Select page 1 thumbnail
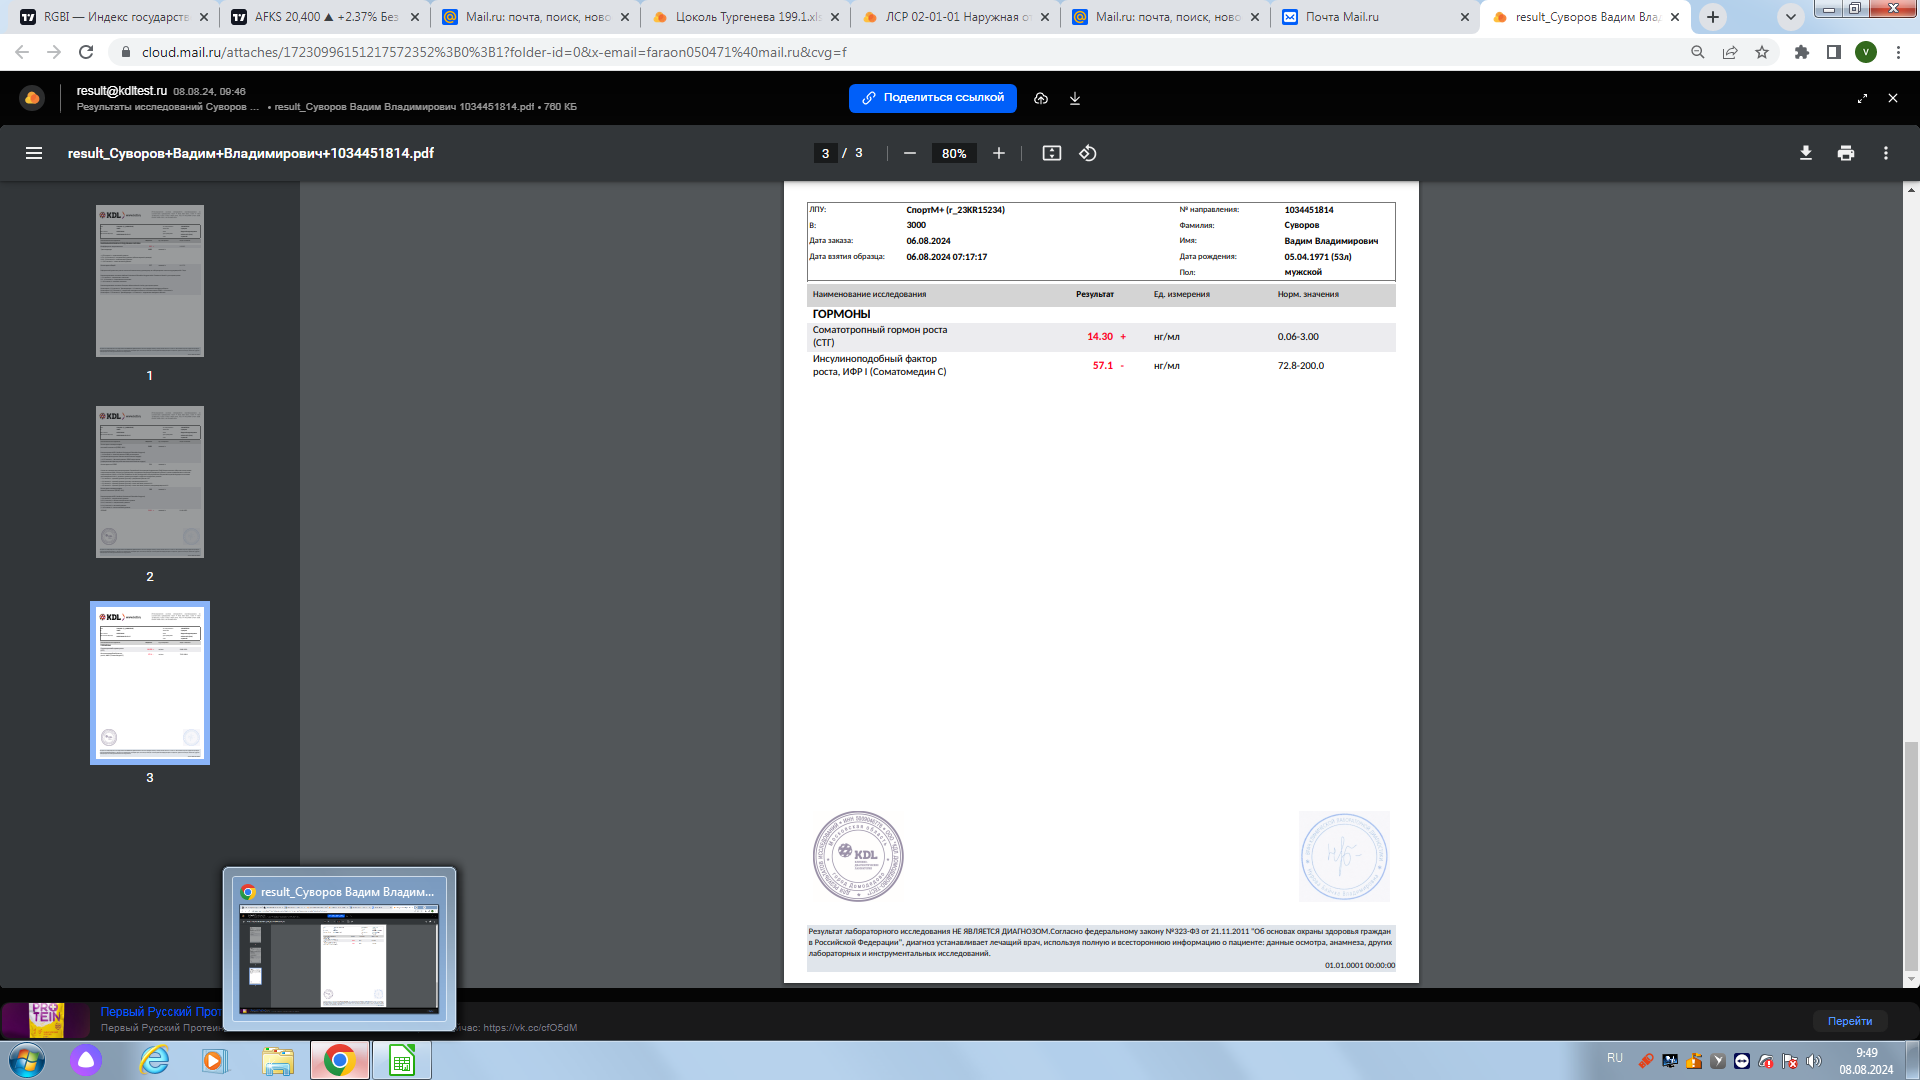Viewport: 1920px width, 1080px height. coord(150,281)
